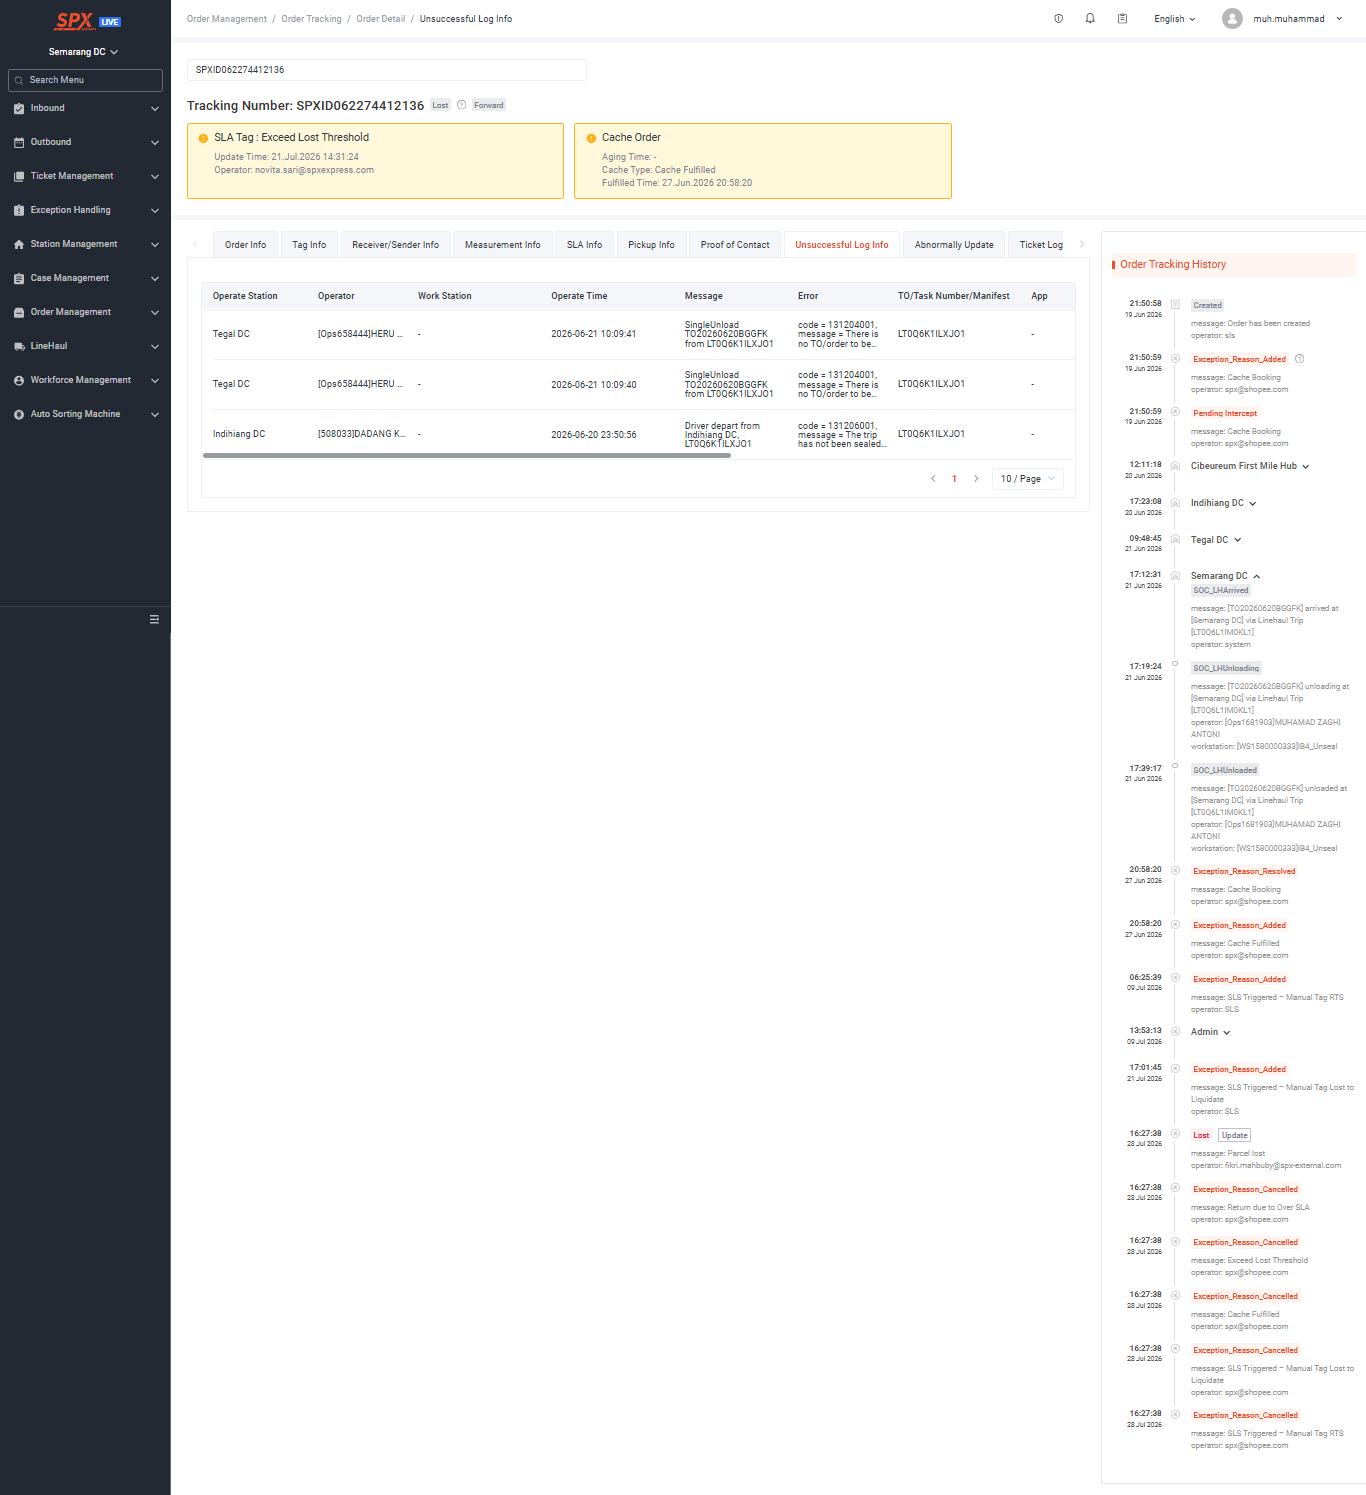Viewport: 1366px width, 1495px height.
Task: Open the Semarang DC station dropdown
Action: 84,52
